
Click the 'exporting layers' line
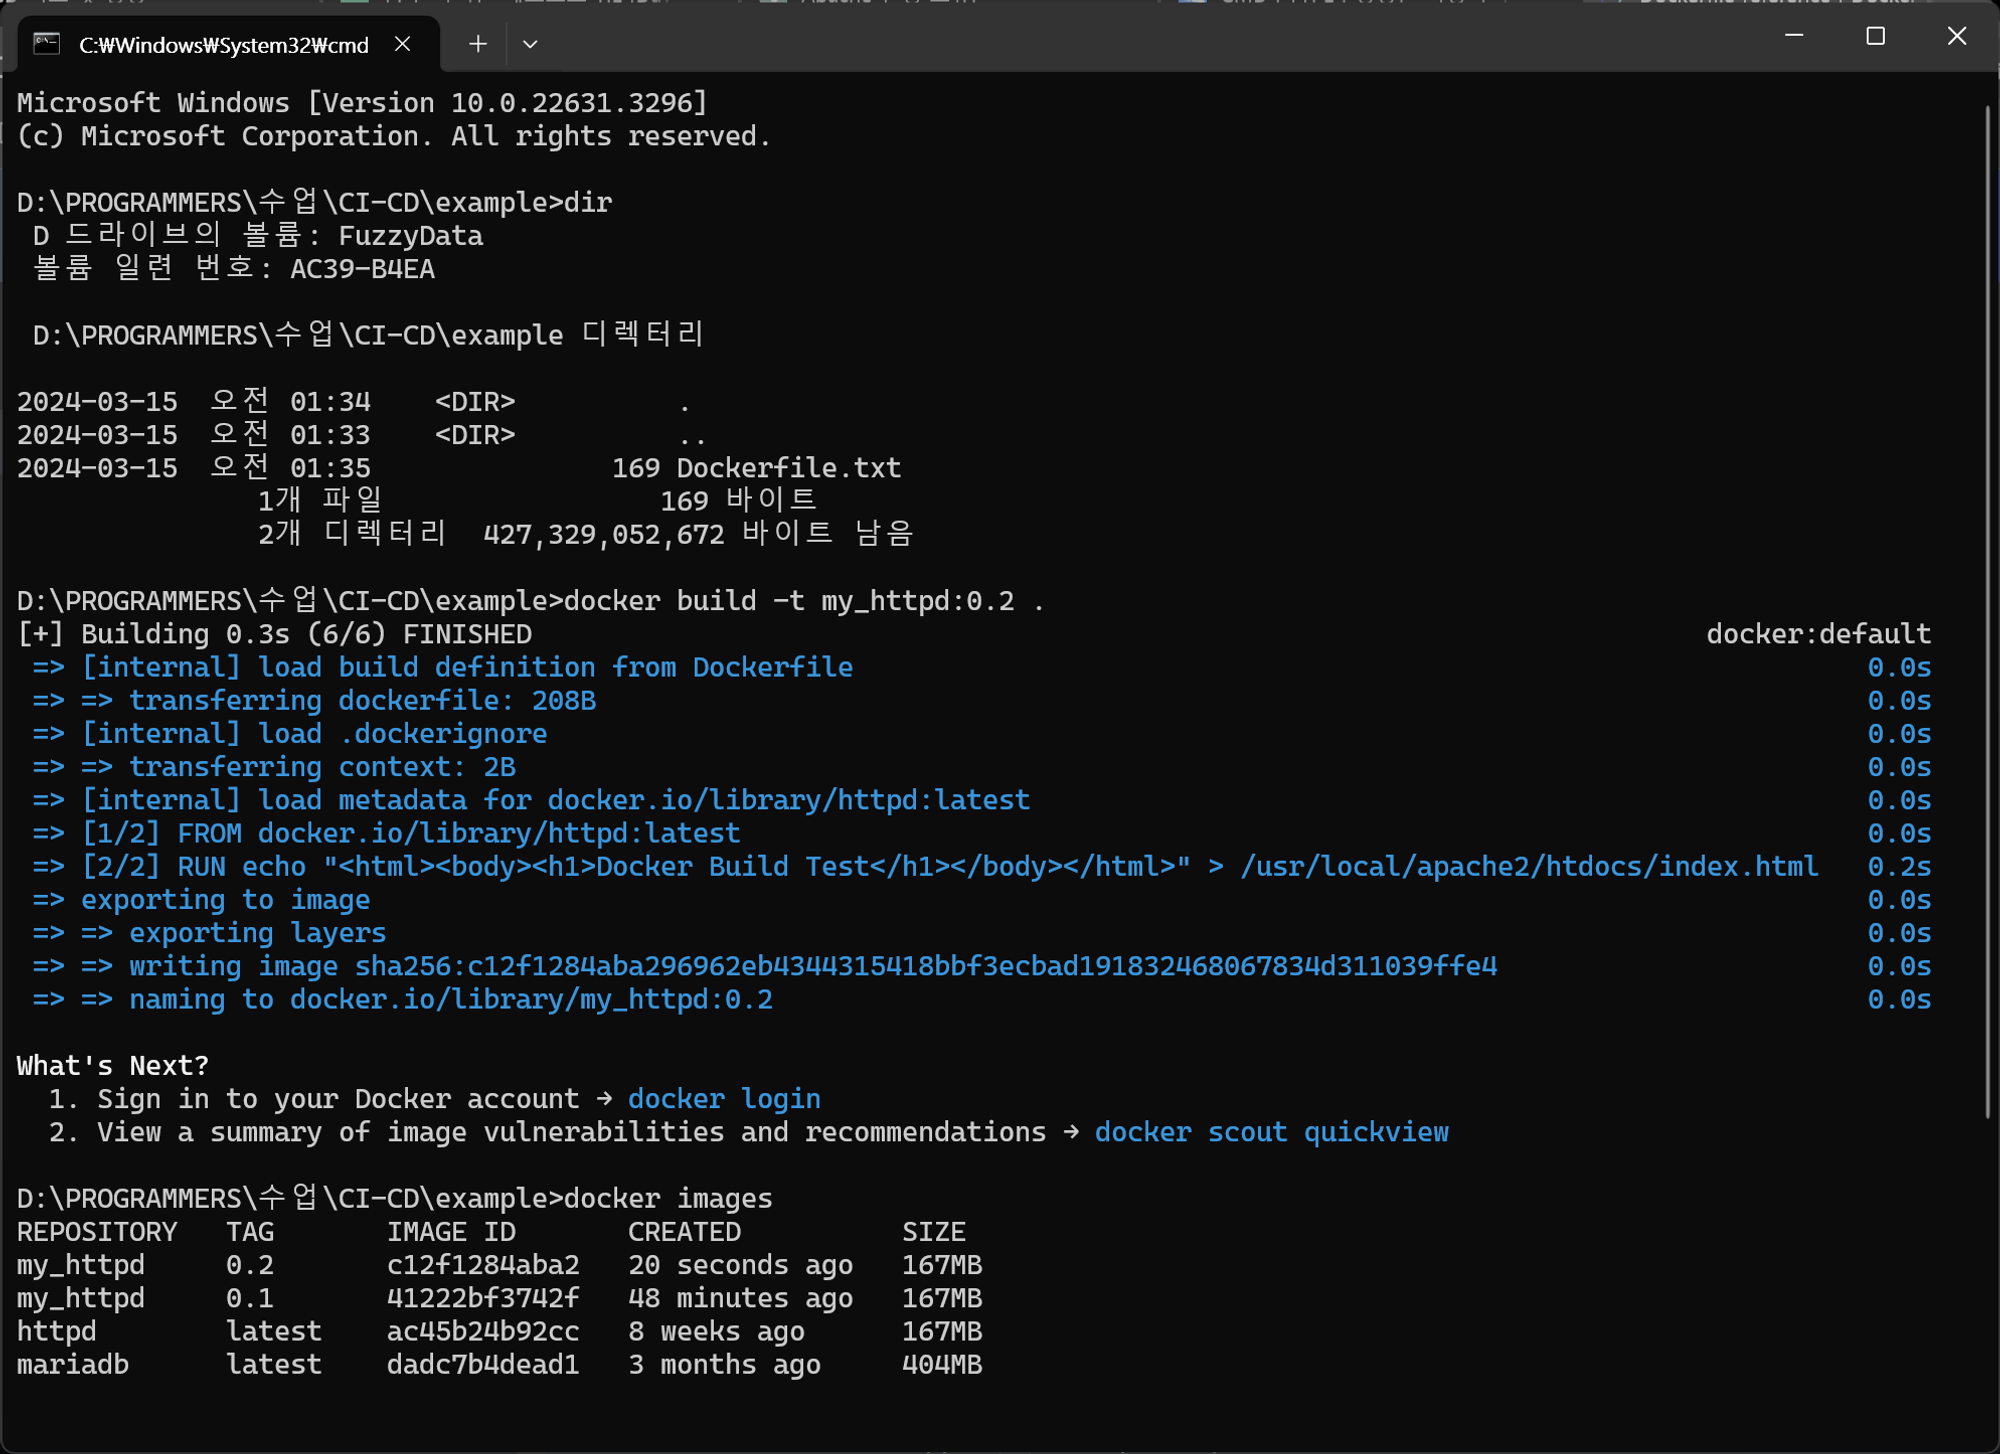point(209,933)
